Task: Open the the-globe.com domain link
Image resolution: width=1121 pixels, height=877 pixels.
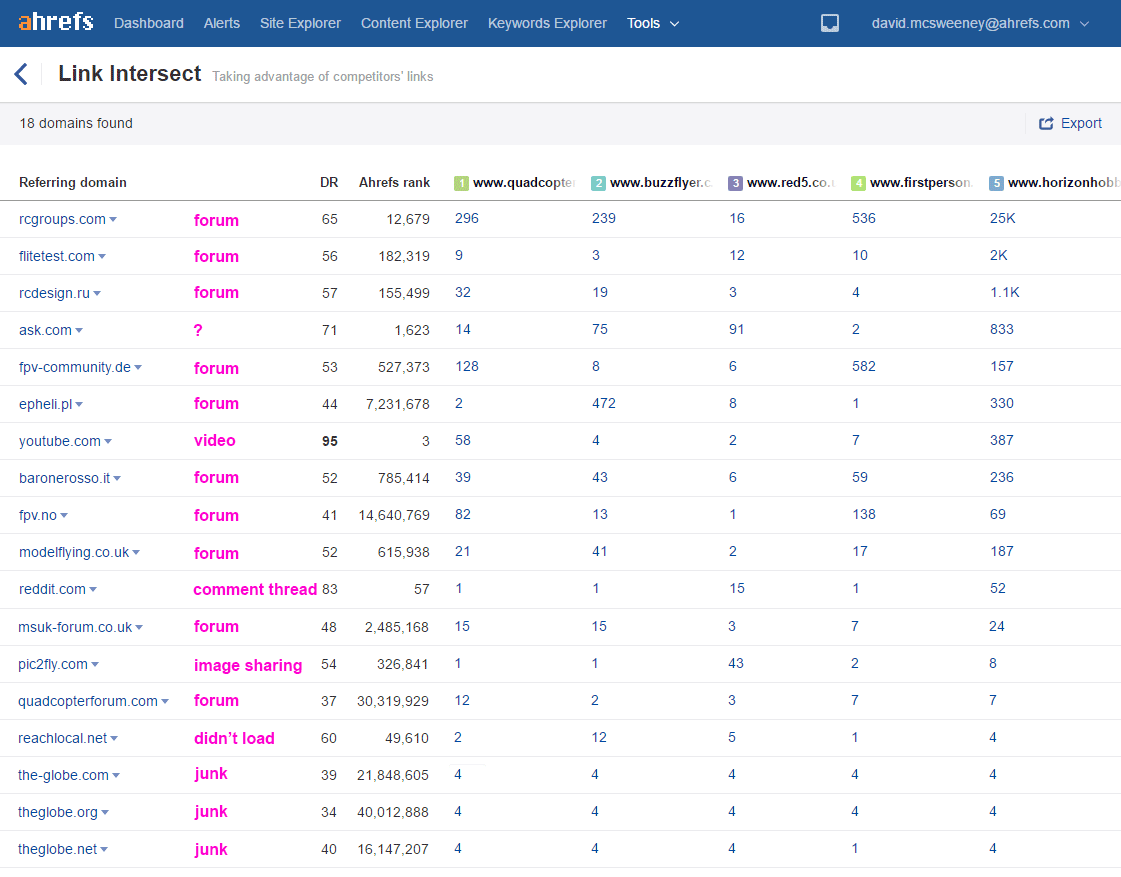Action: coord(64,776)
